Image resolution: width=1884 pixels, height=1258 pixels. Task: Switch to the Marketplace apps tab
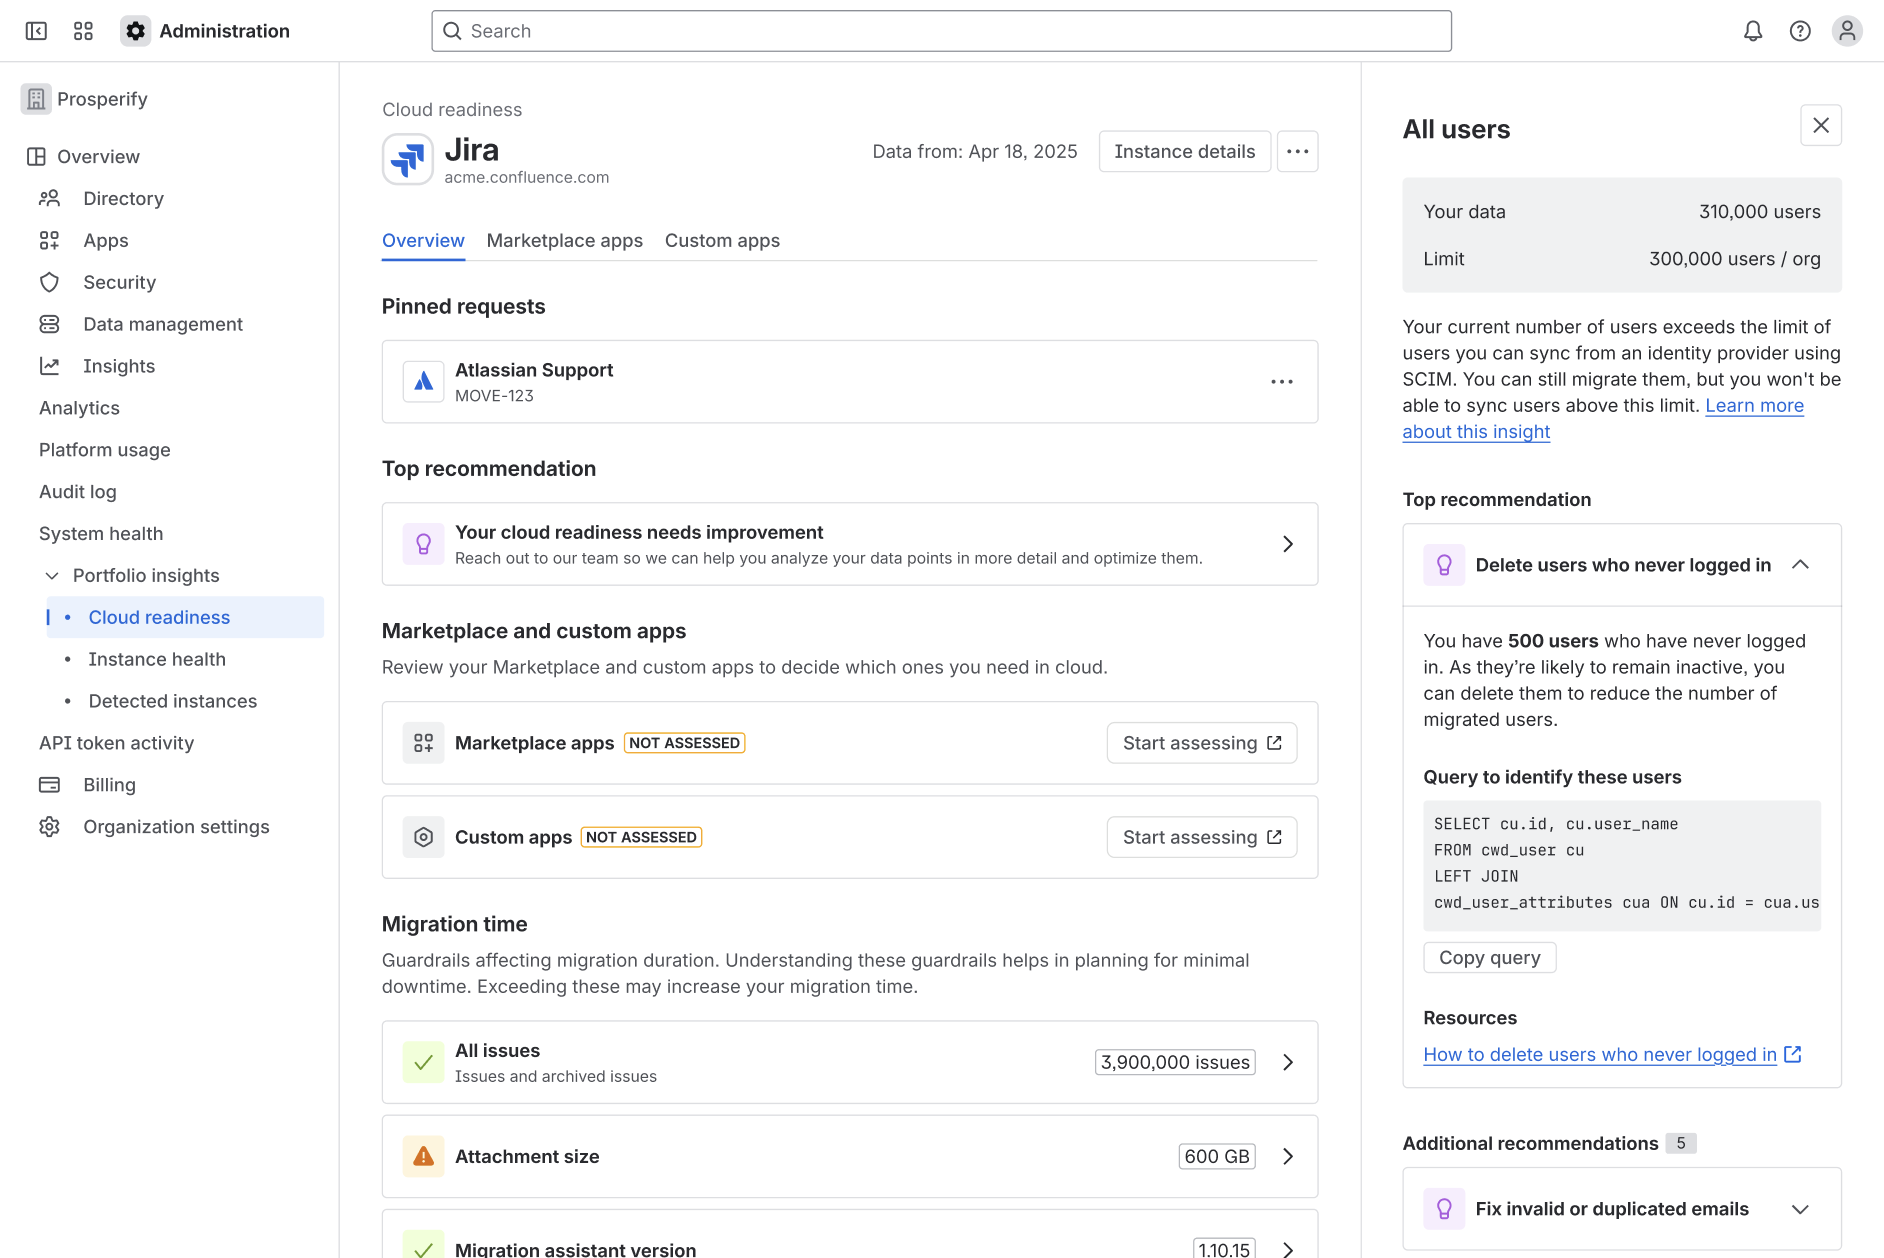click(x=564, y=240)
